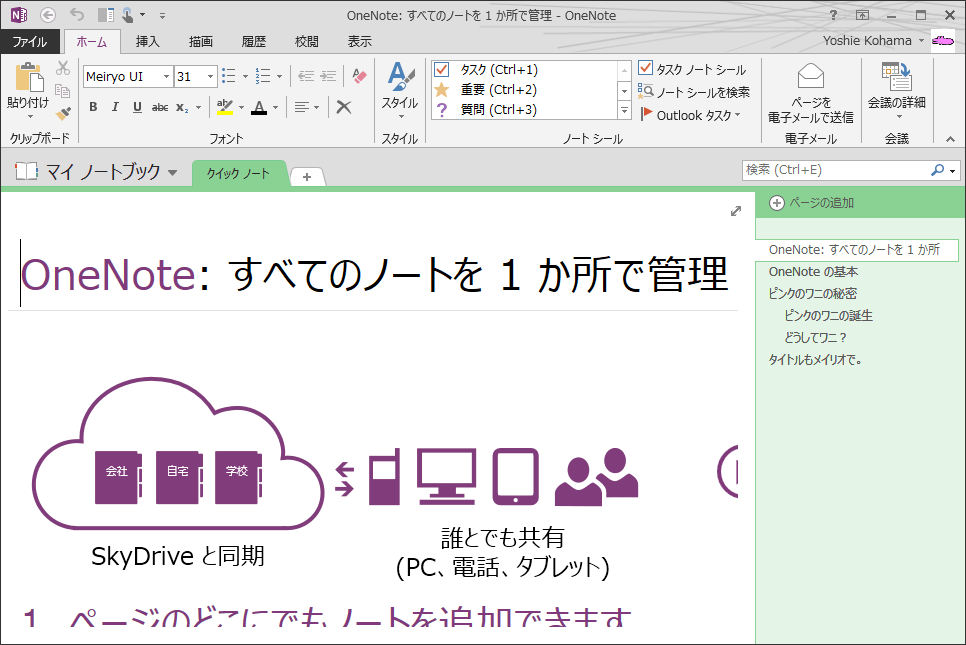Toggle the タスク ノート シール checkbox
Image resolution: width=966 pixels, height=645 pixels.
tap(646, 68)
